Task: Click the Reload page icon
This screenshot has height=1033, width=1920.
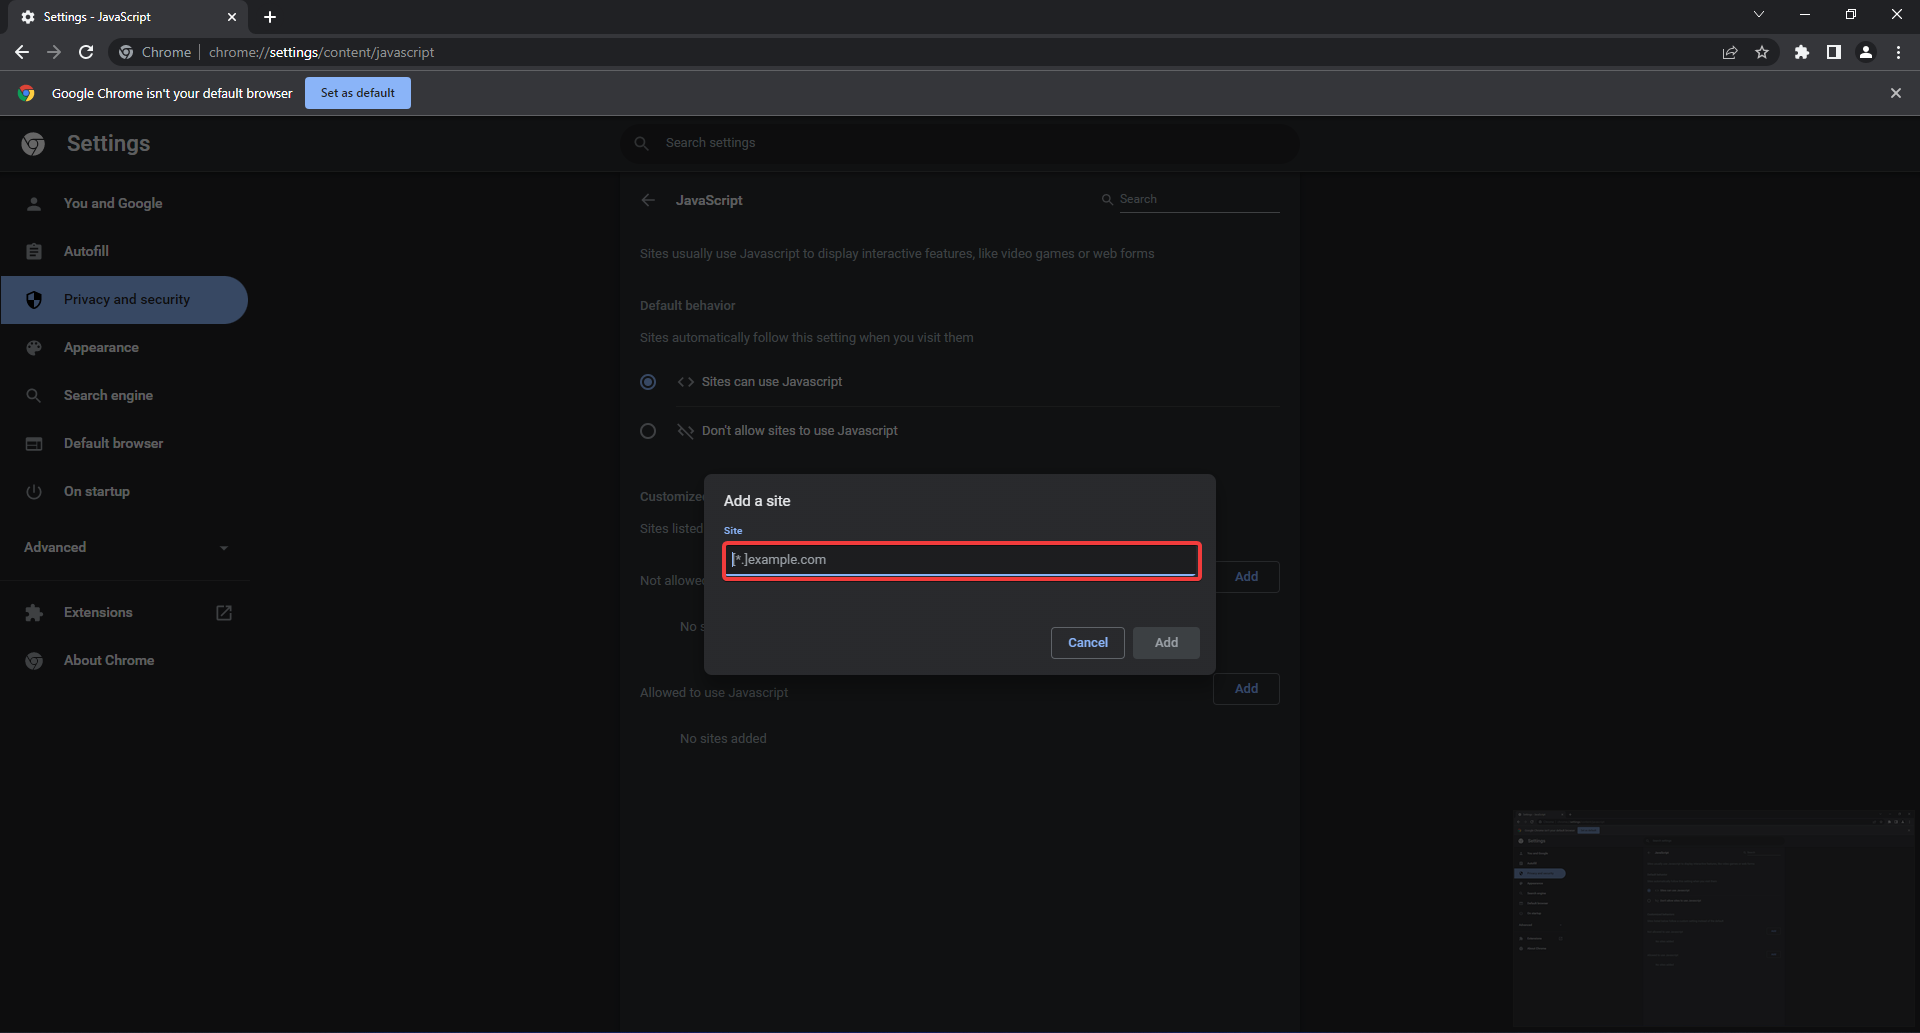Action: coord(86,52)
